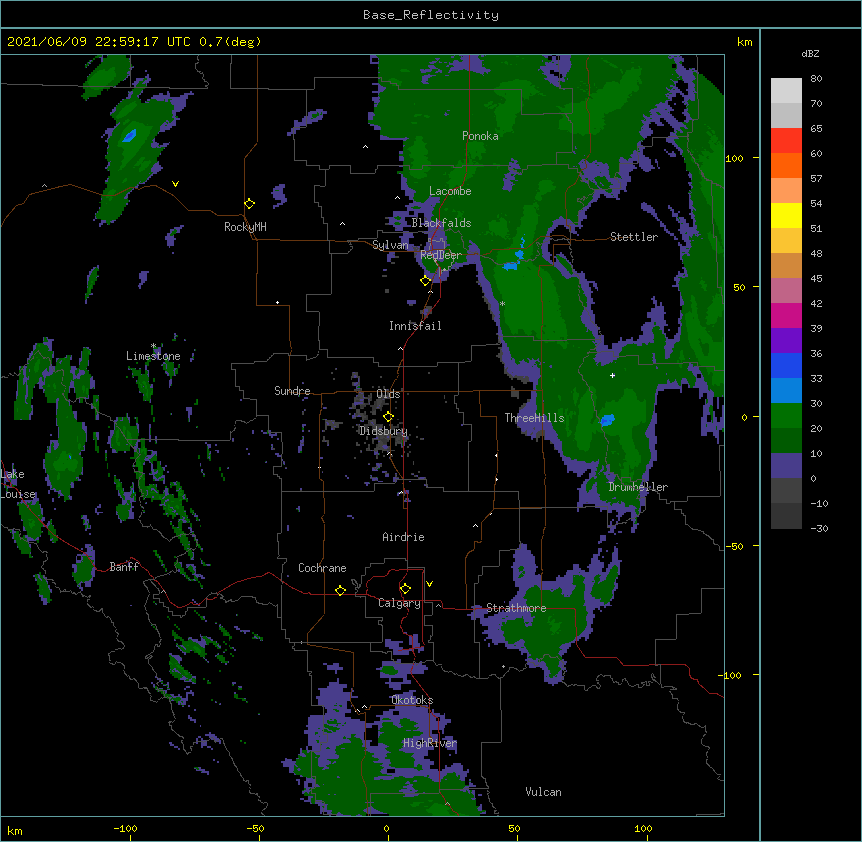Click the Base_Reflectivity title text
The width and height of the screenshot is (862, 842).
point(431,15)
